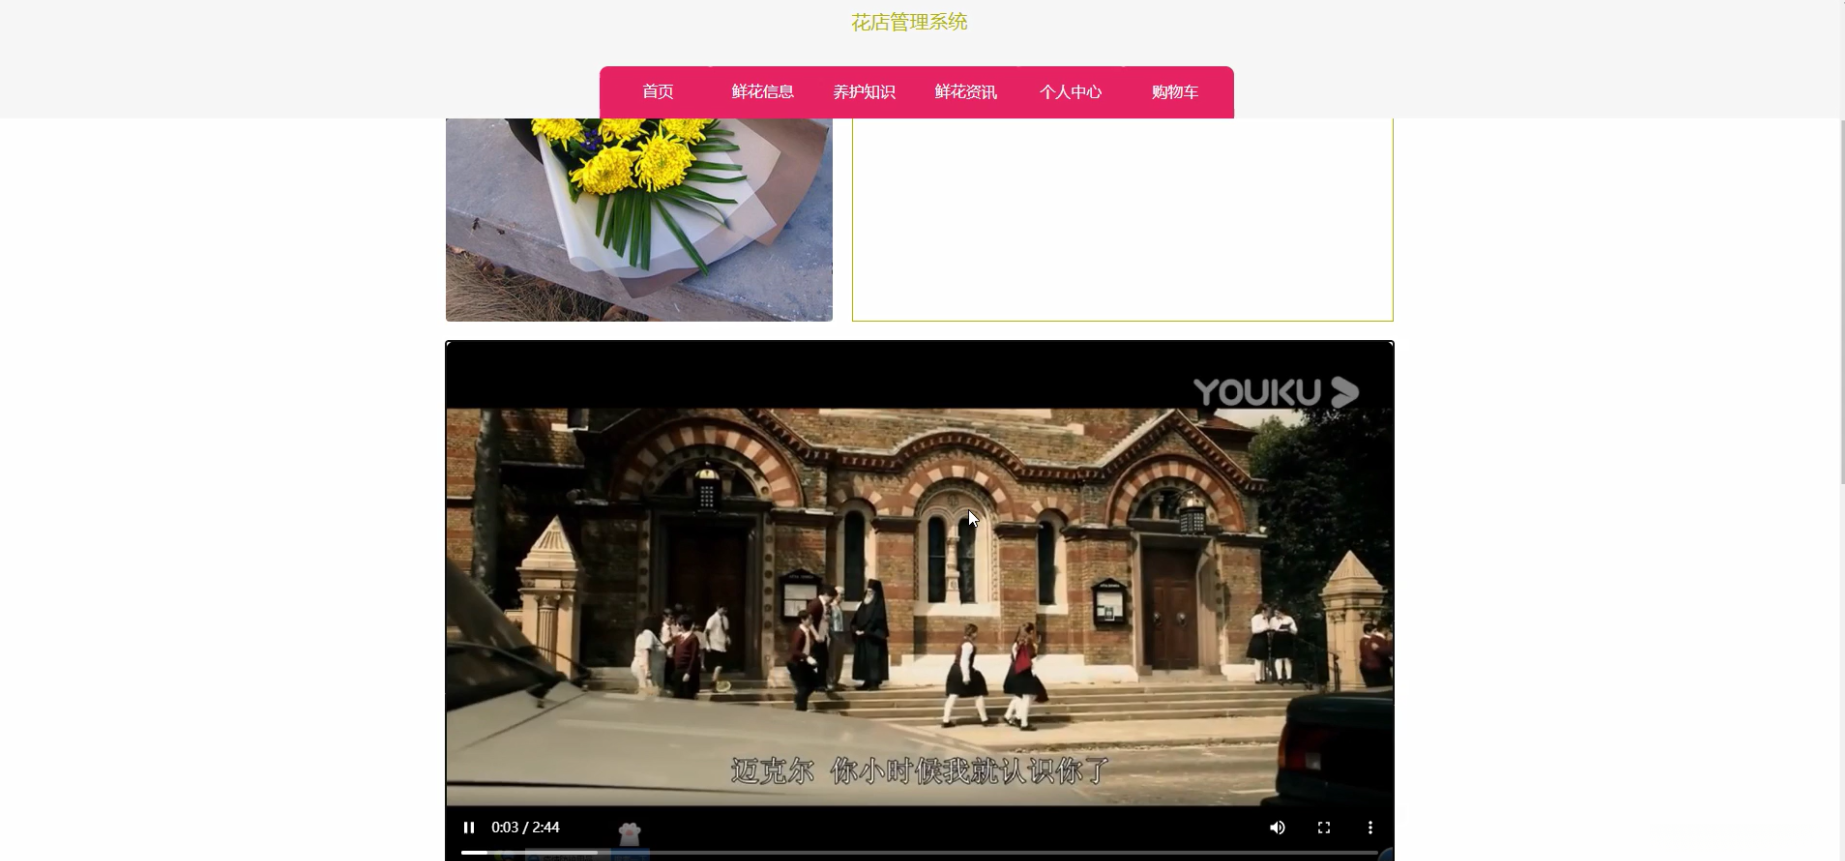Open 个人中心 menu item

[x=1070, y=92]
